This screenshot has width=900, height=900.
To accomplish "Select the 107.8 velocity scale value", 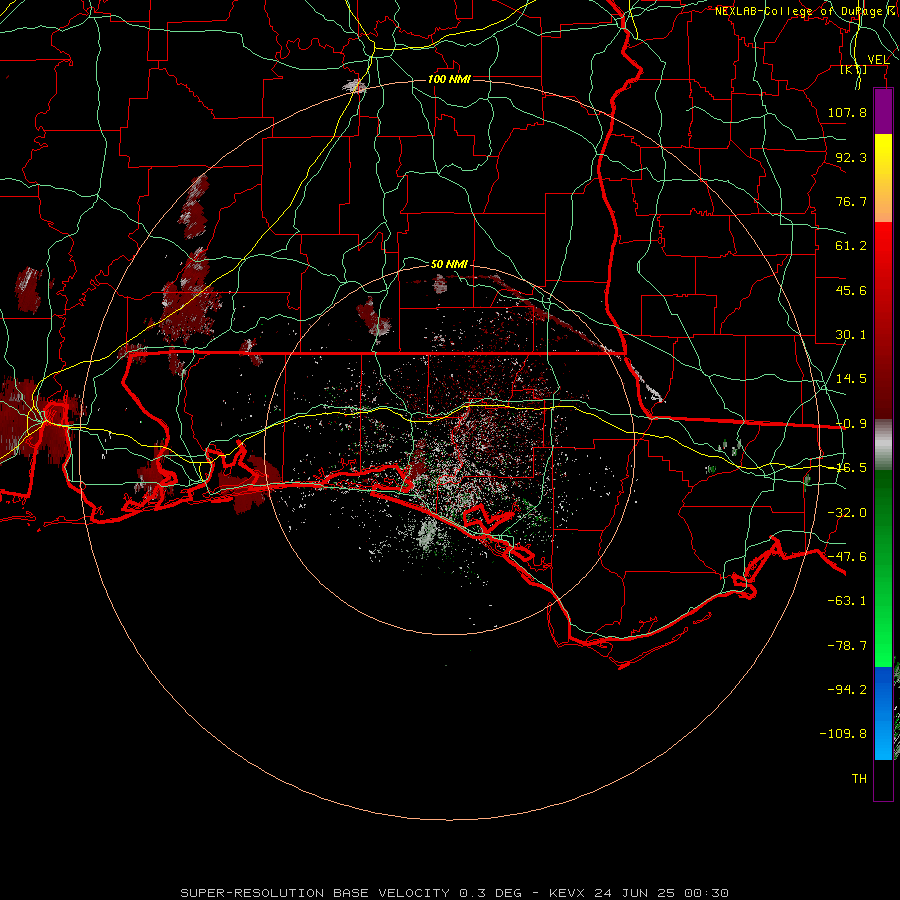I will tap(847, 112).
